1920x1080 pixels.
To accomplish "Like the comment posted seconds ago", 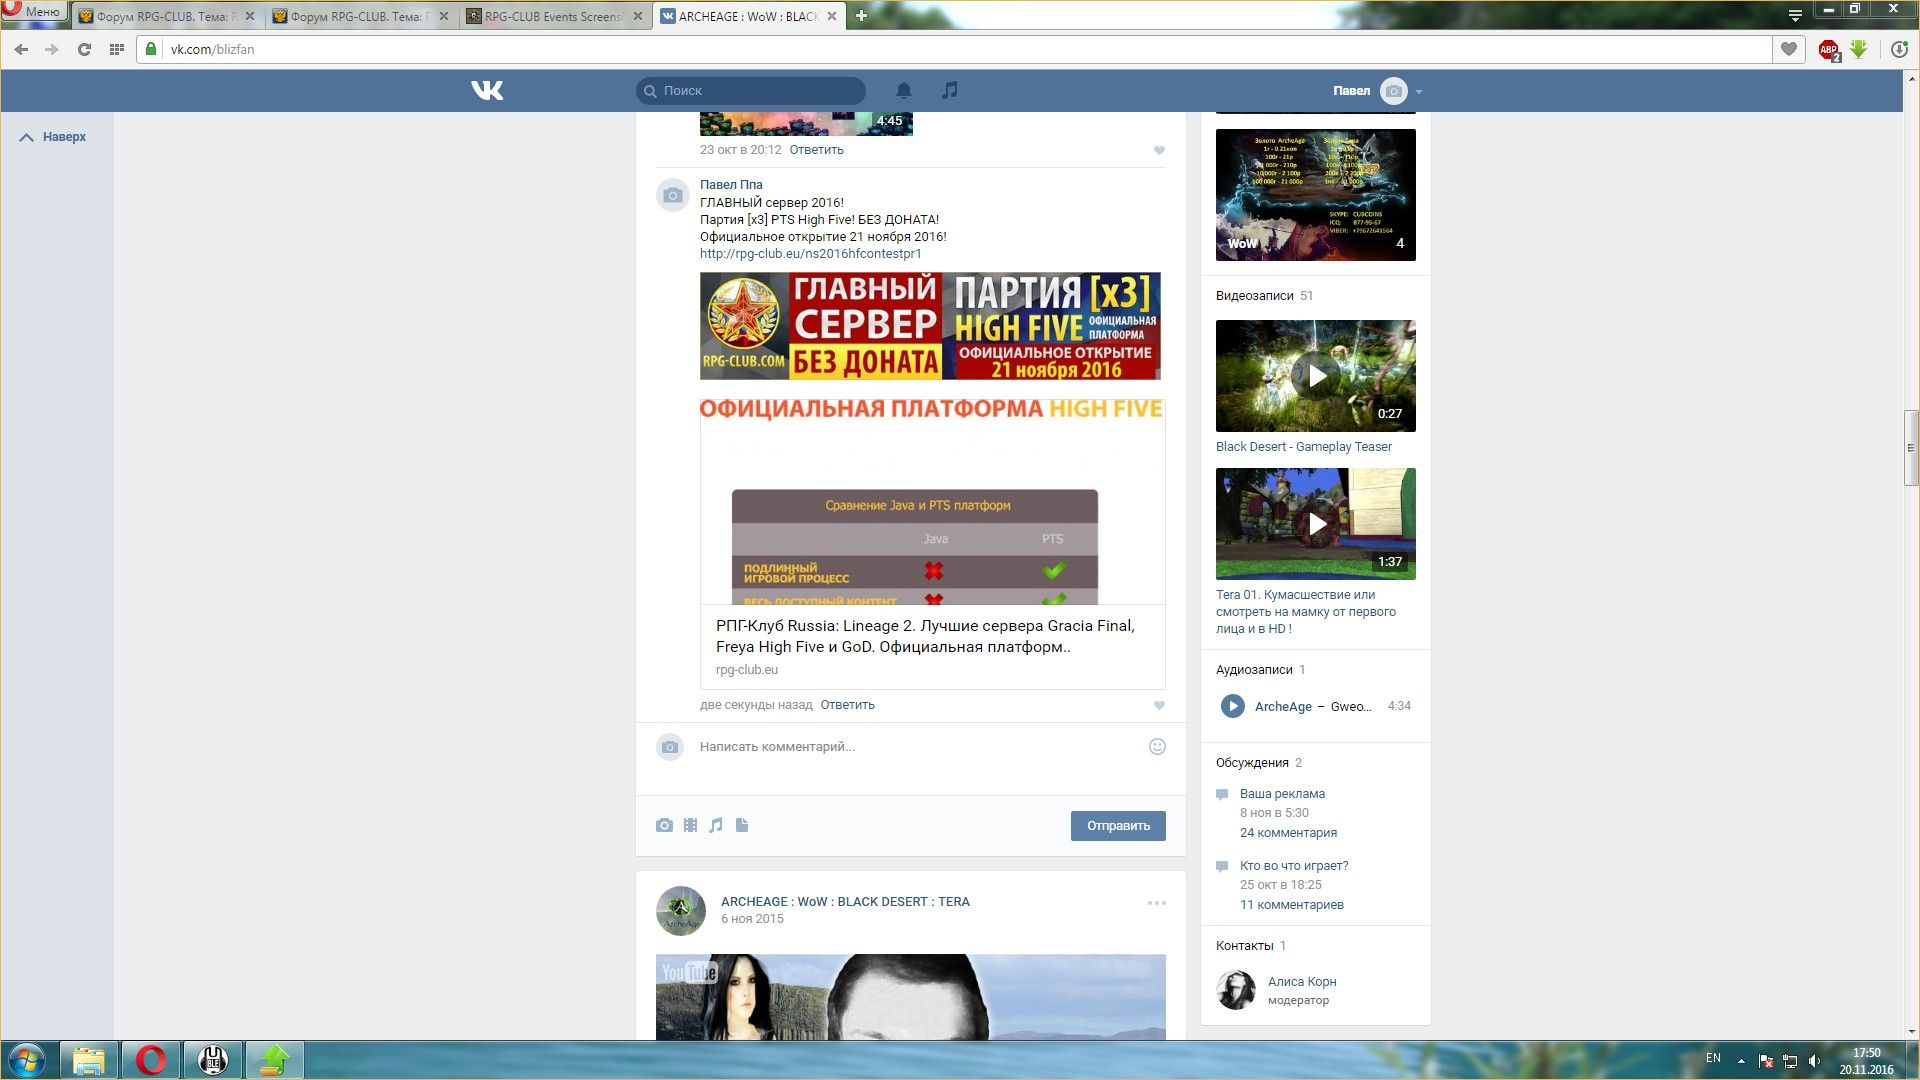I will (x=1159, y=705).
